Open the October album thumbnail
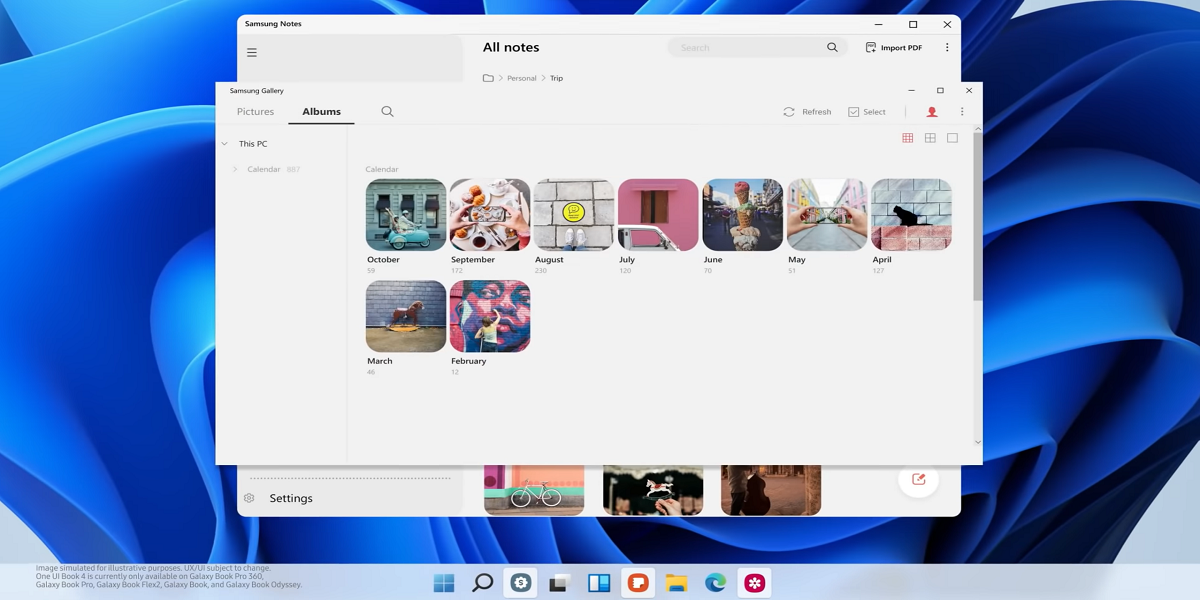Viewport: 1200px width, 600px height. coord(406,215)
